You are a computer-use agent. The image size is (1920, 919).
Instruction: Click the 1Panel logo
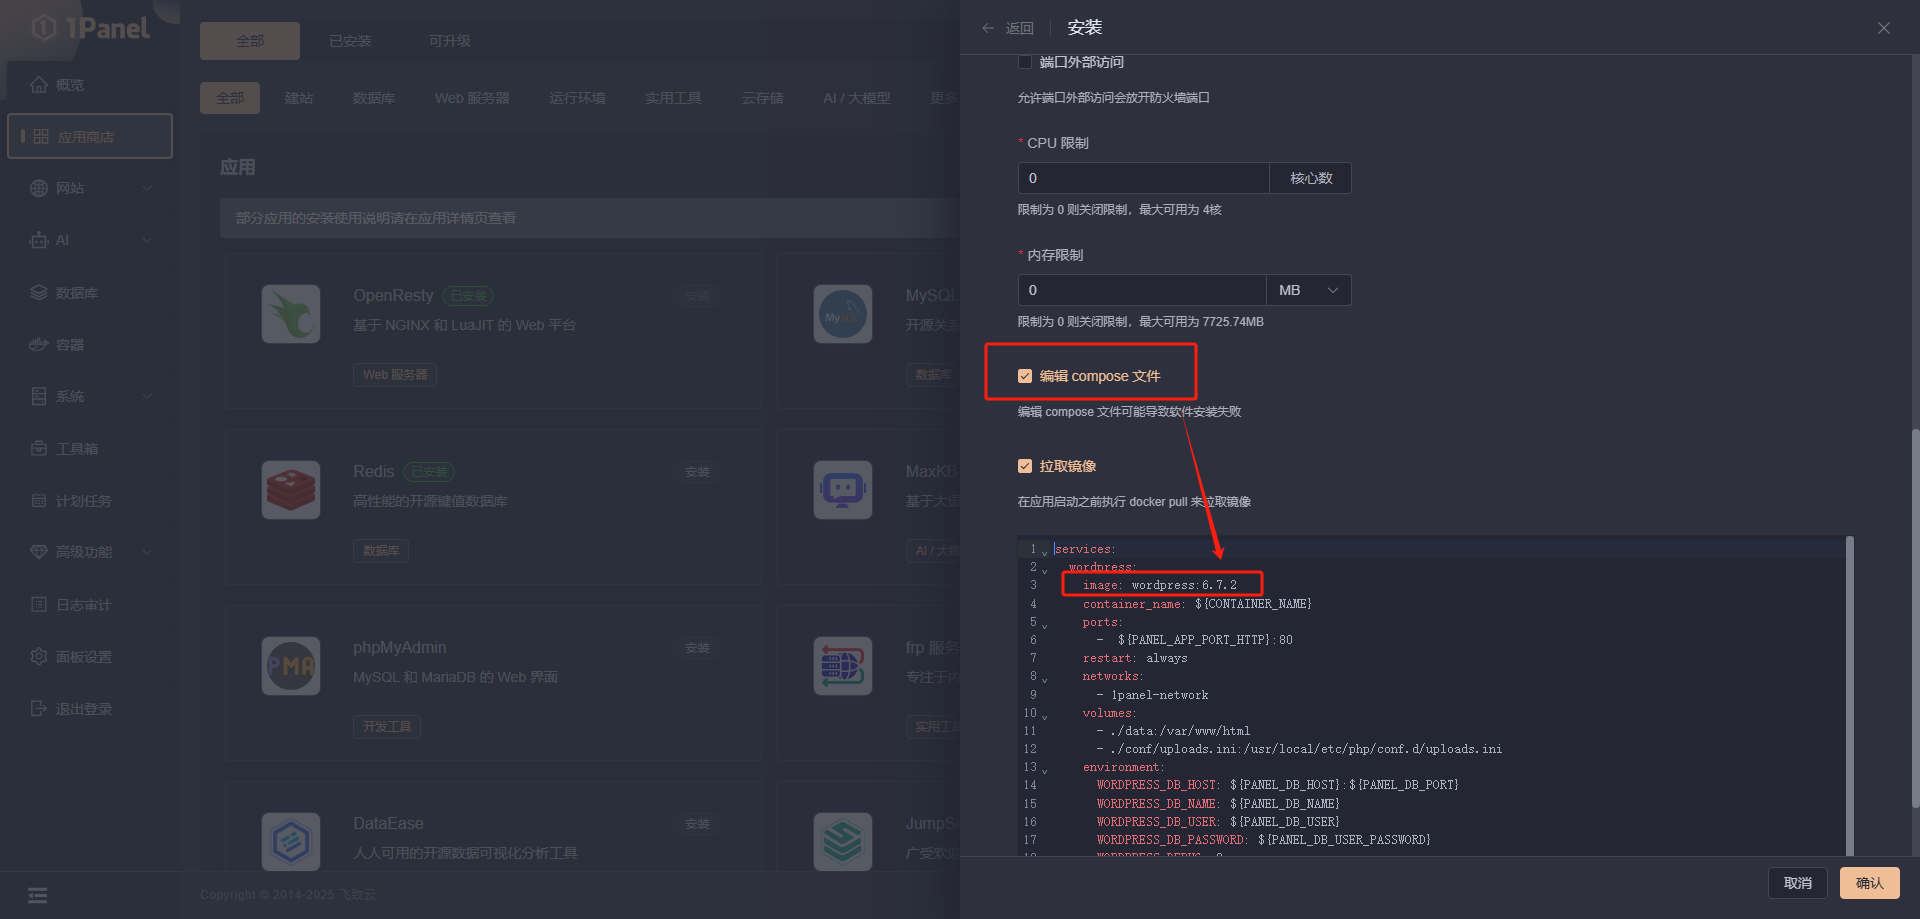point(91,28)
